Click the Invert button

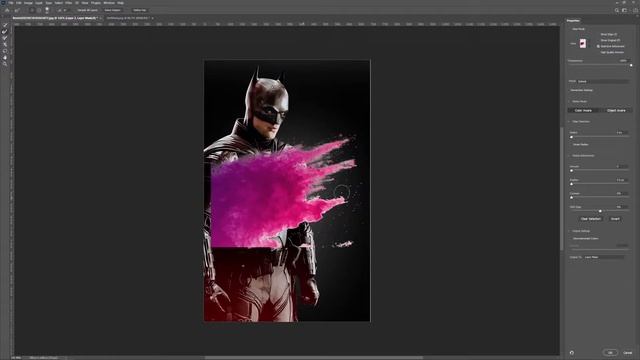(x=615, y=219)
